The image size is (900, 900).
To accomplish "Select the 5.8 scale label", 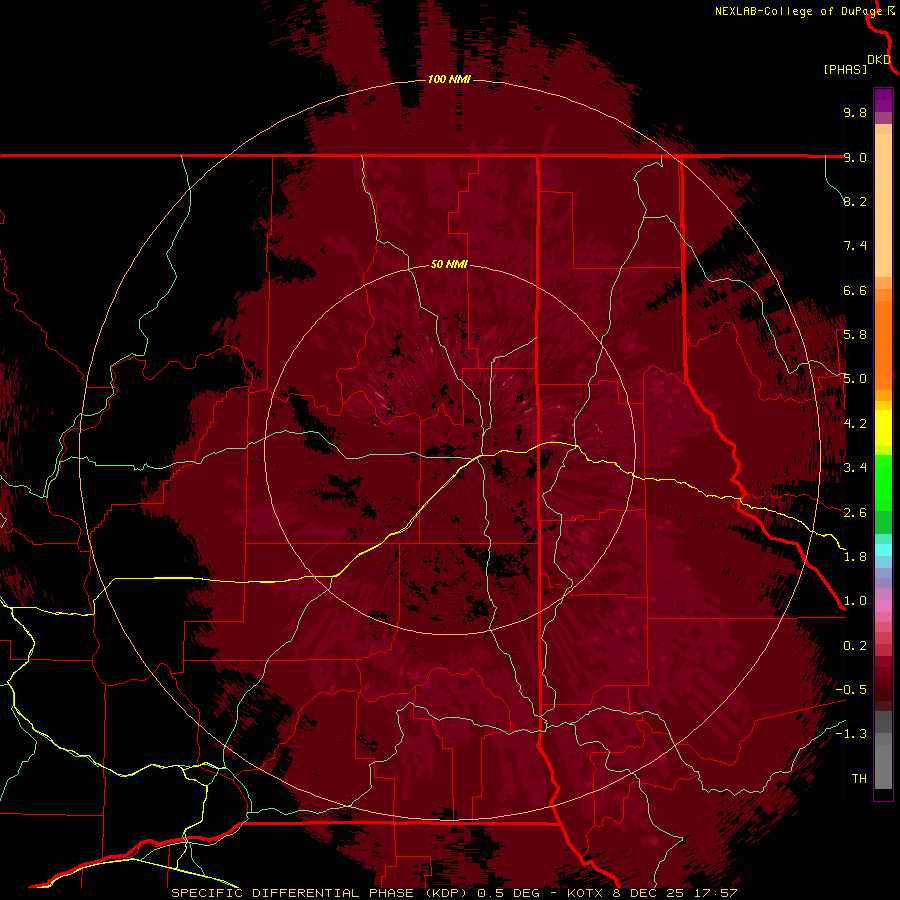I will point(855,335).
